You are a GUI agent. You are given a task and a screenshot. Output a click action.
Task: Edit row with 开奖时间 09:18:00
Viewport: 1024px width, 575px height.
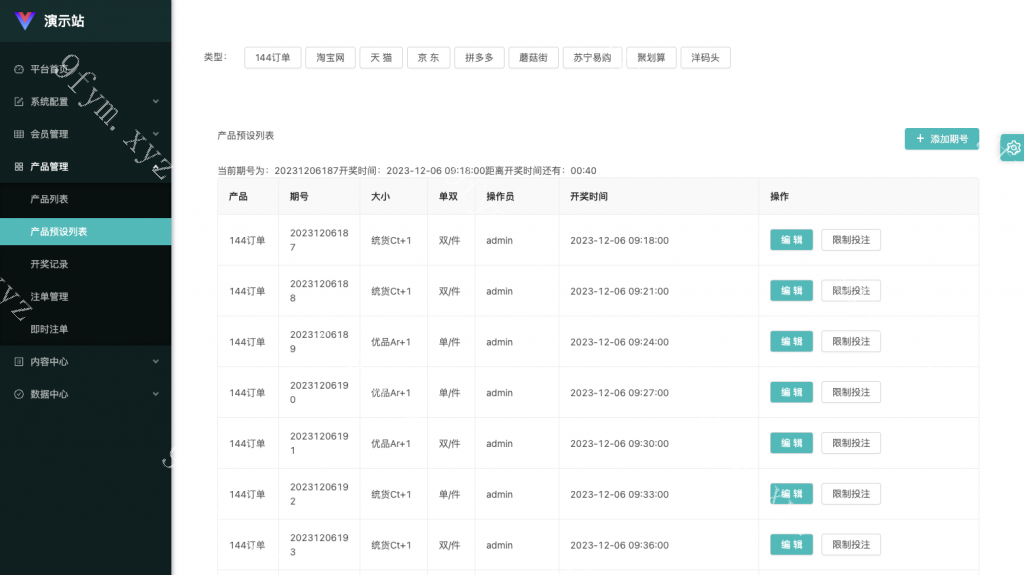pos(792,240)
